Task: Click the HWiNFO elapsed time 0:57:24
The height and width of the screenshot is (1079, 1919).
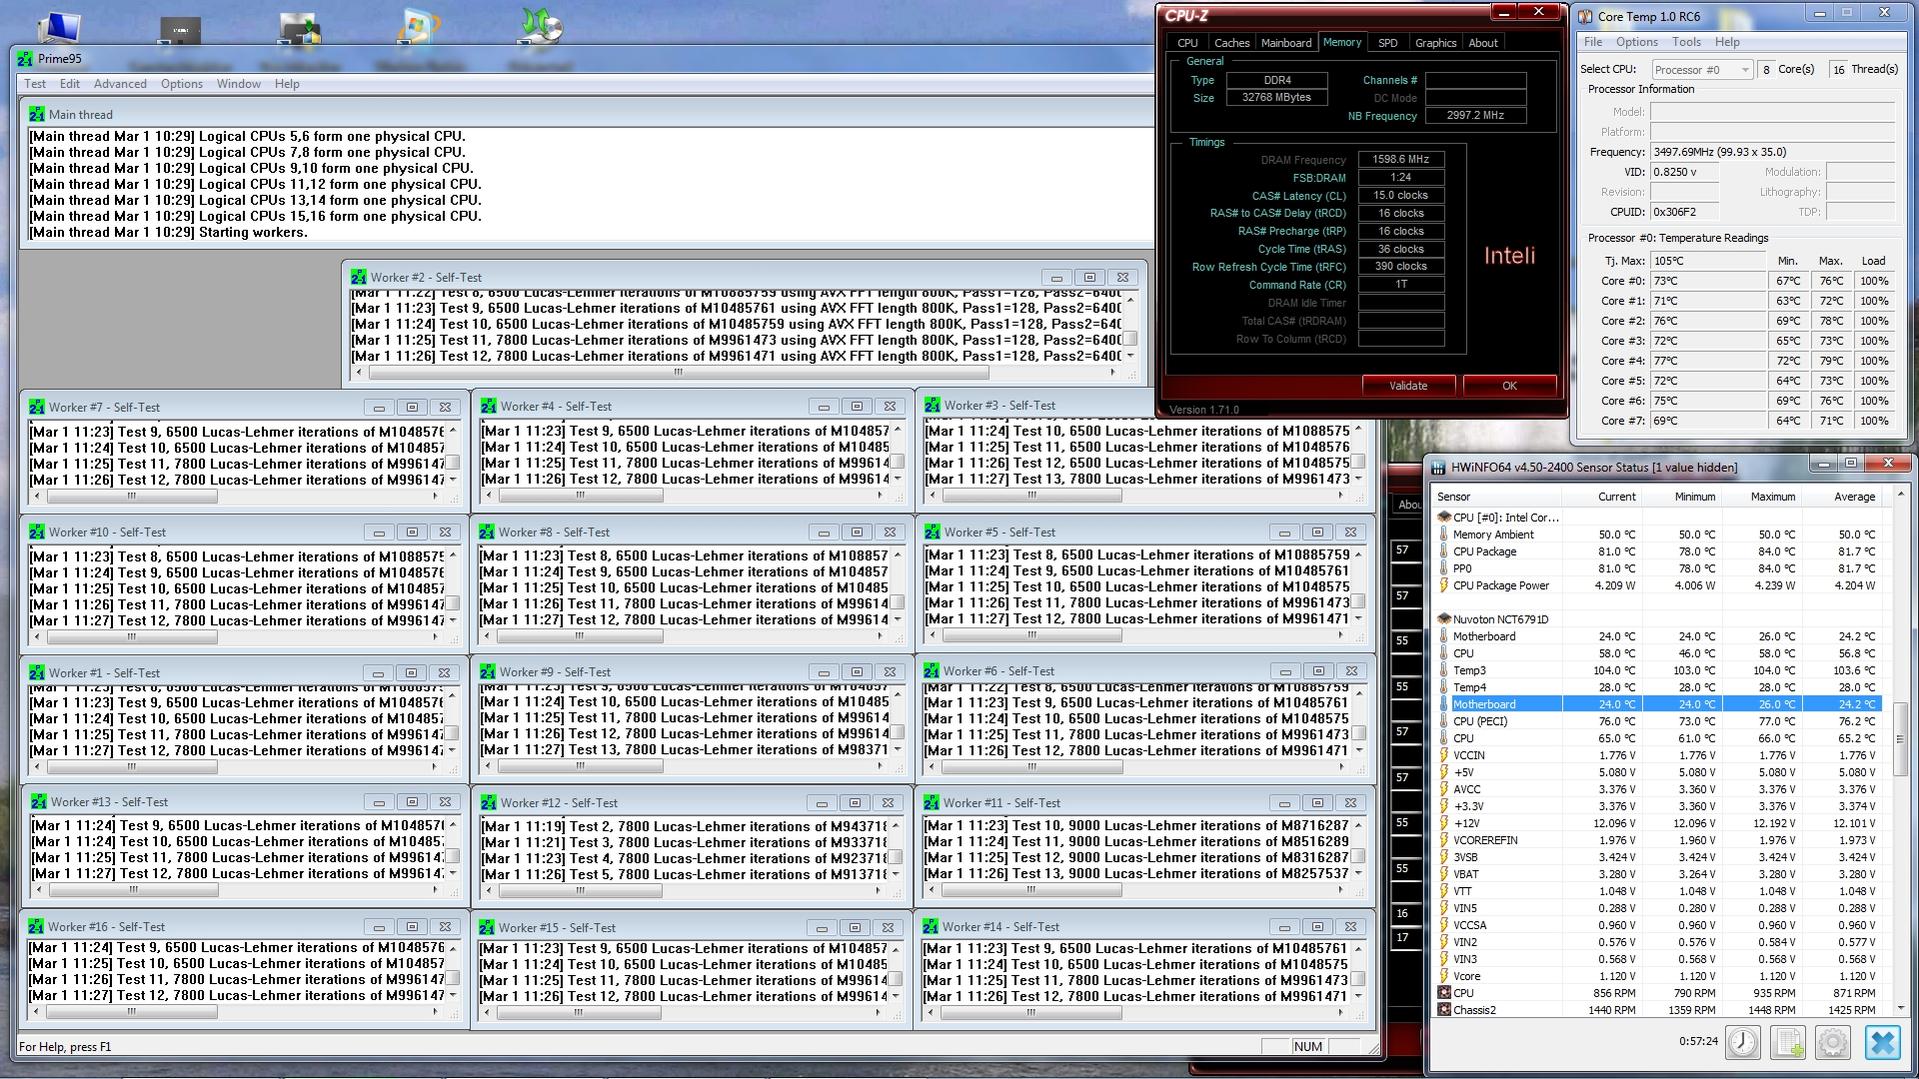Action: [1698, 1041]
